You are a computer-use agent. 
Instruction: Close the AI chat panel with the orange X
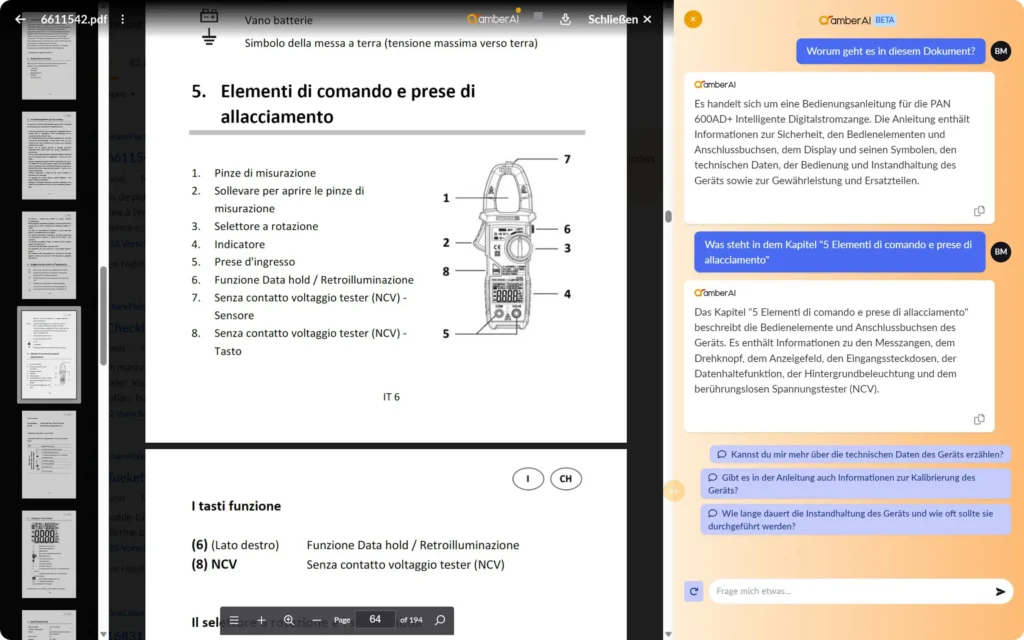(x=693, y=19)
